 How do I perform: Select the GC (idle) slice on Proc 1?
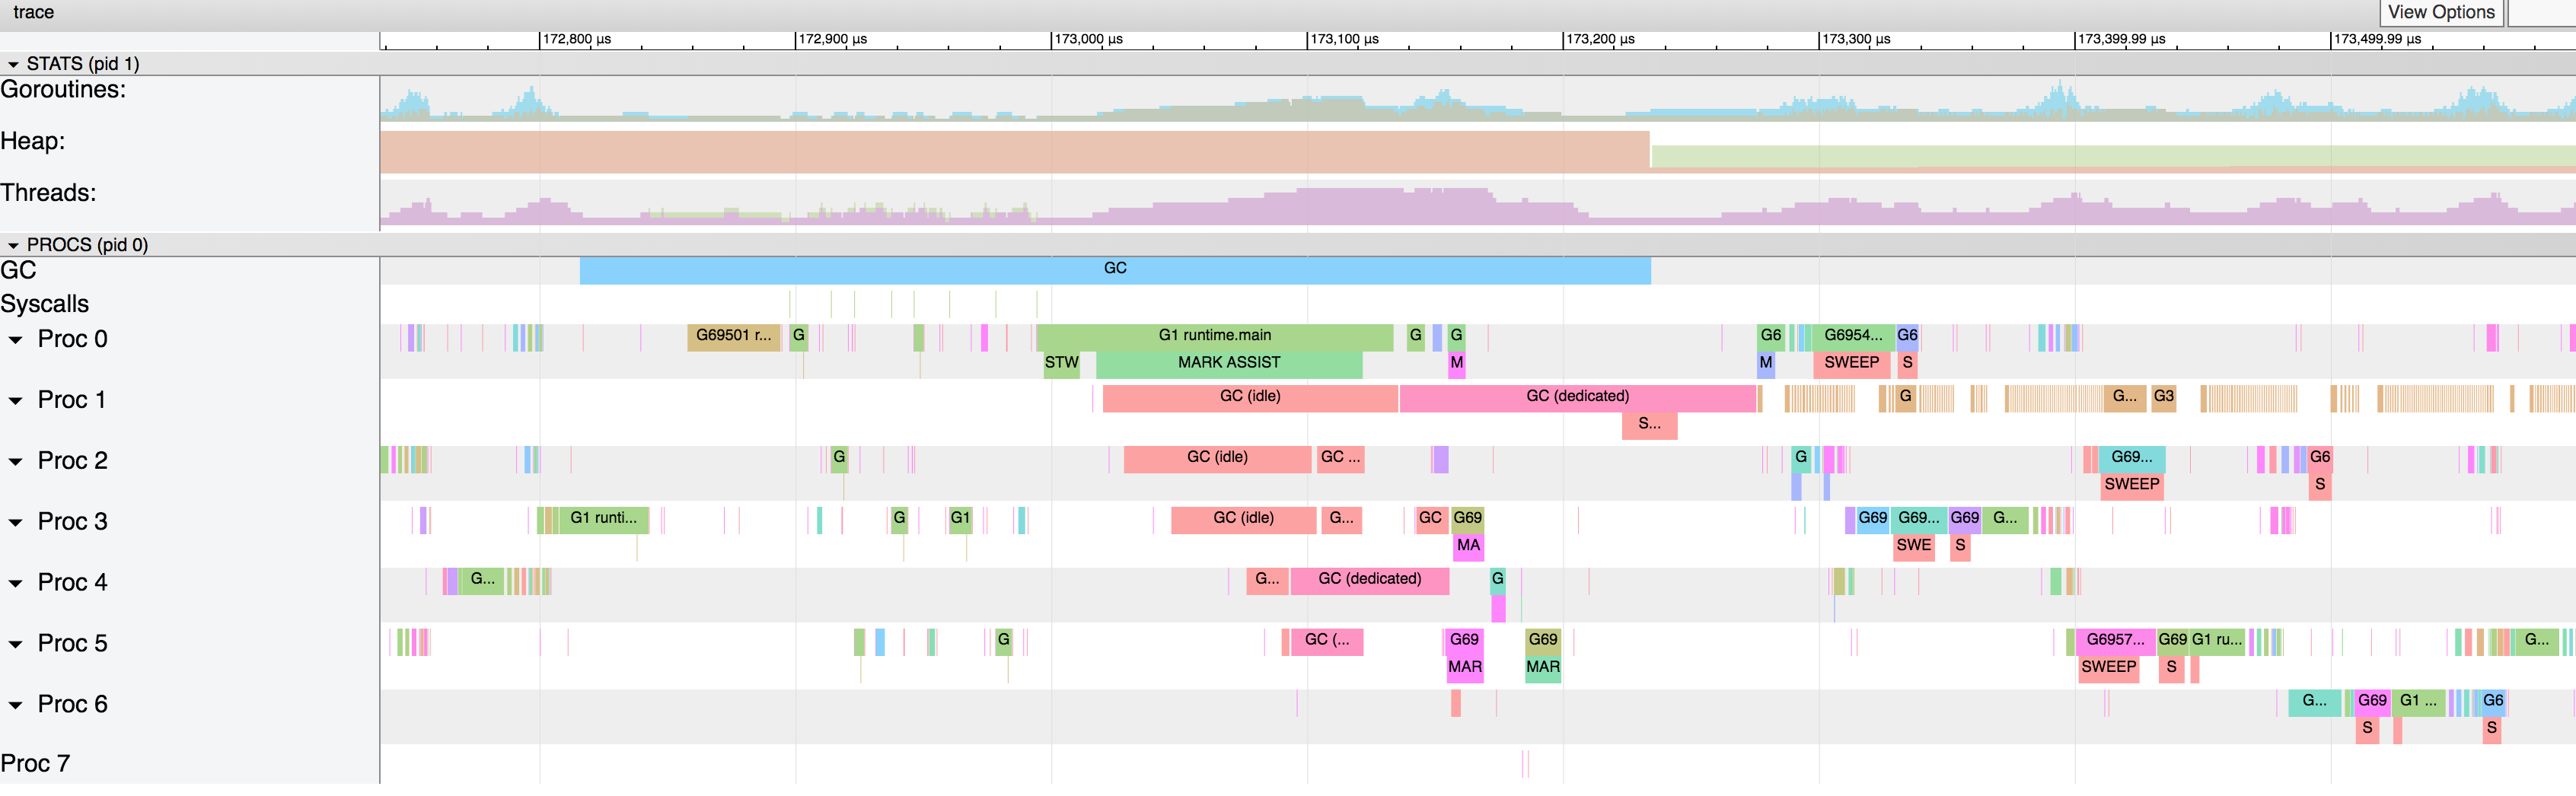pos(1250,397)
